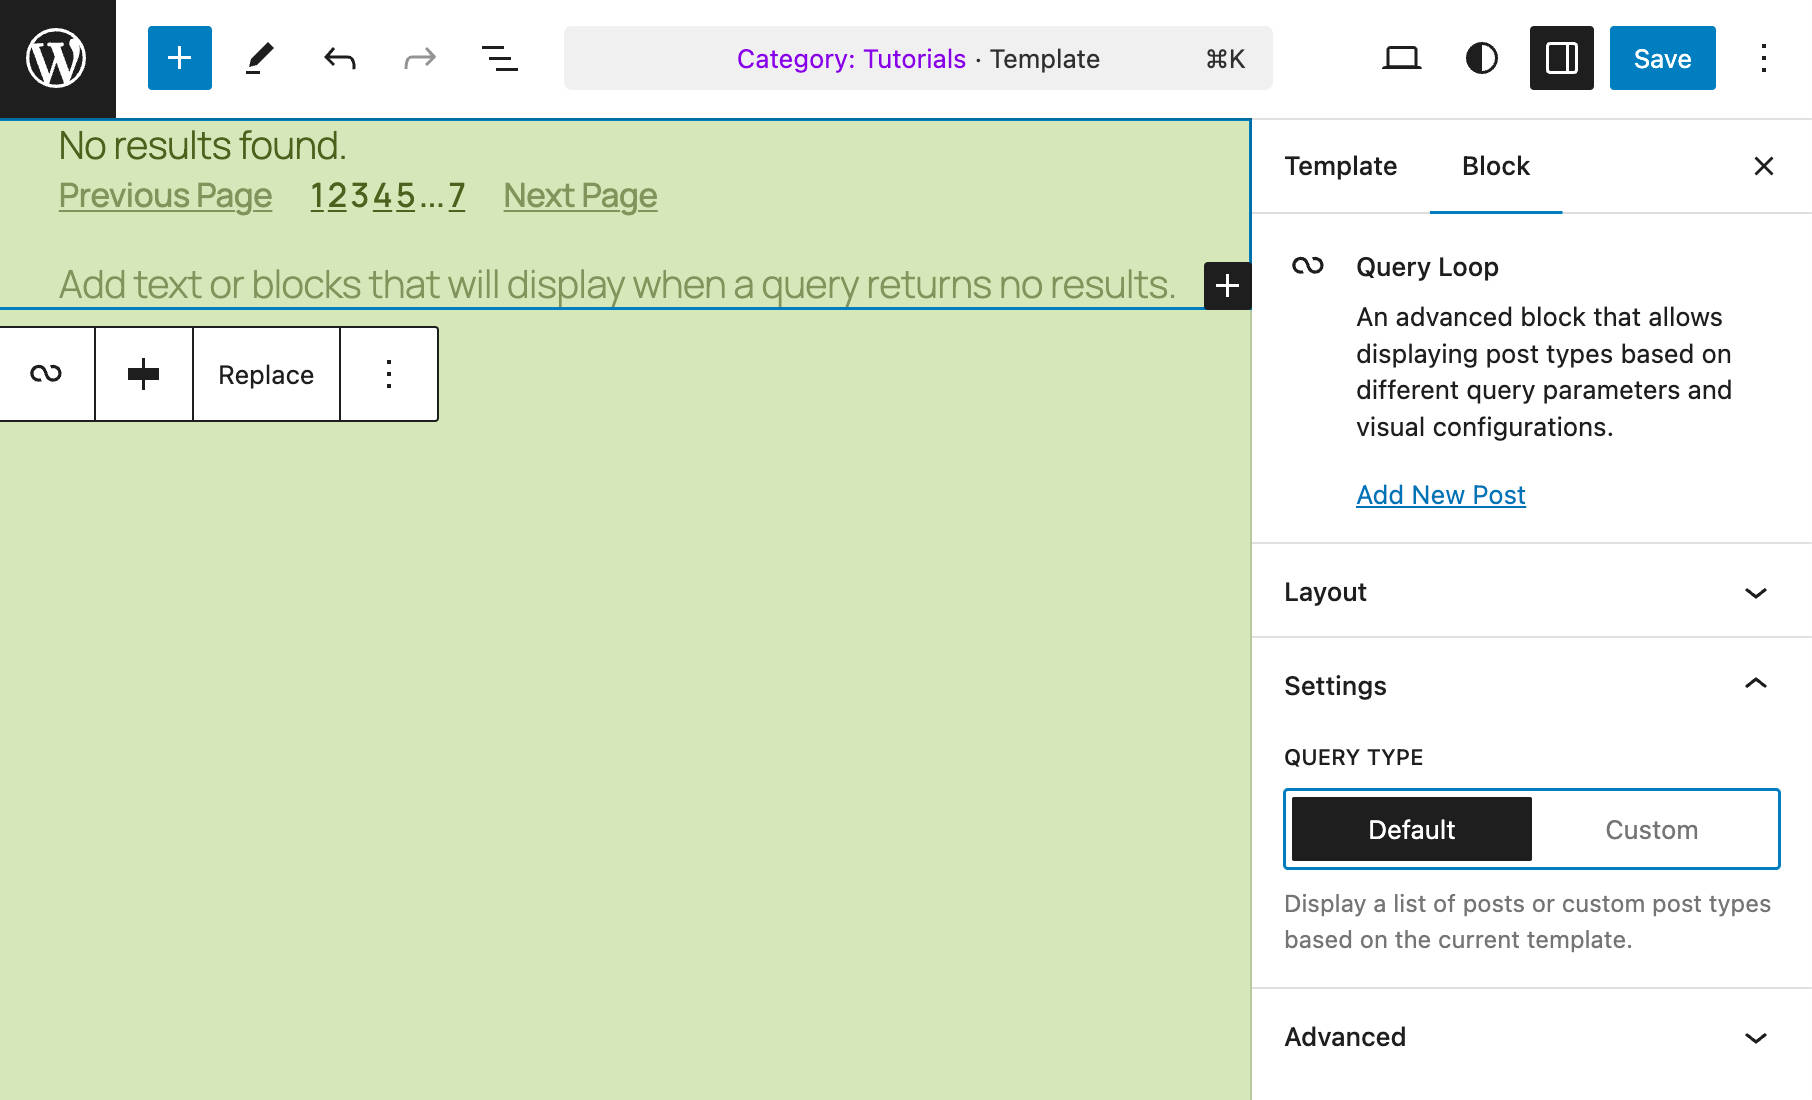Viewport: 1812px width, 1100px height.
Task: Toggle the Settings sidebar panel
Action: 1561,58
